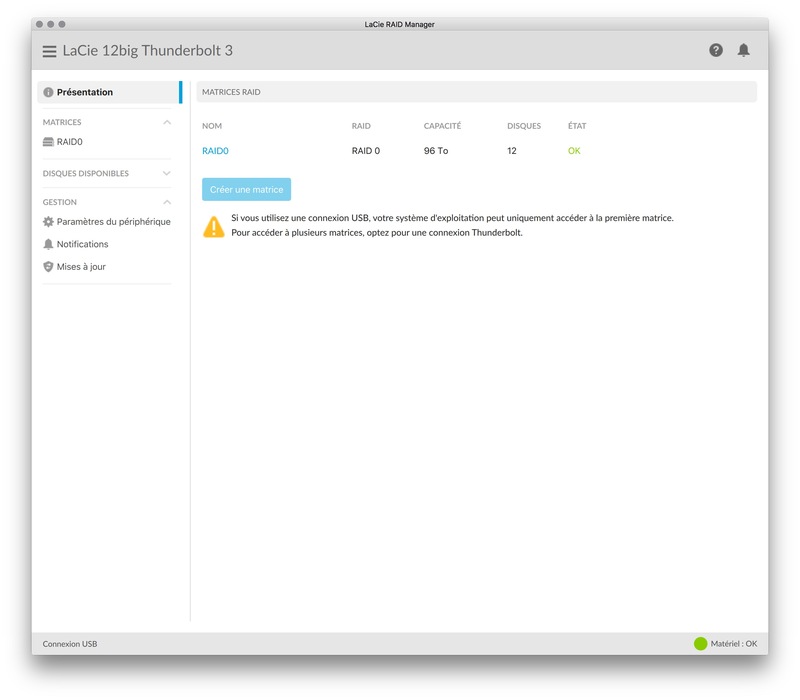Click the bell icon beside Notifications in sidebar
The image size is (800, 700).
(x=48, y=244)
